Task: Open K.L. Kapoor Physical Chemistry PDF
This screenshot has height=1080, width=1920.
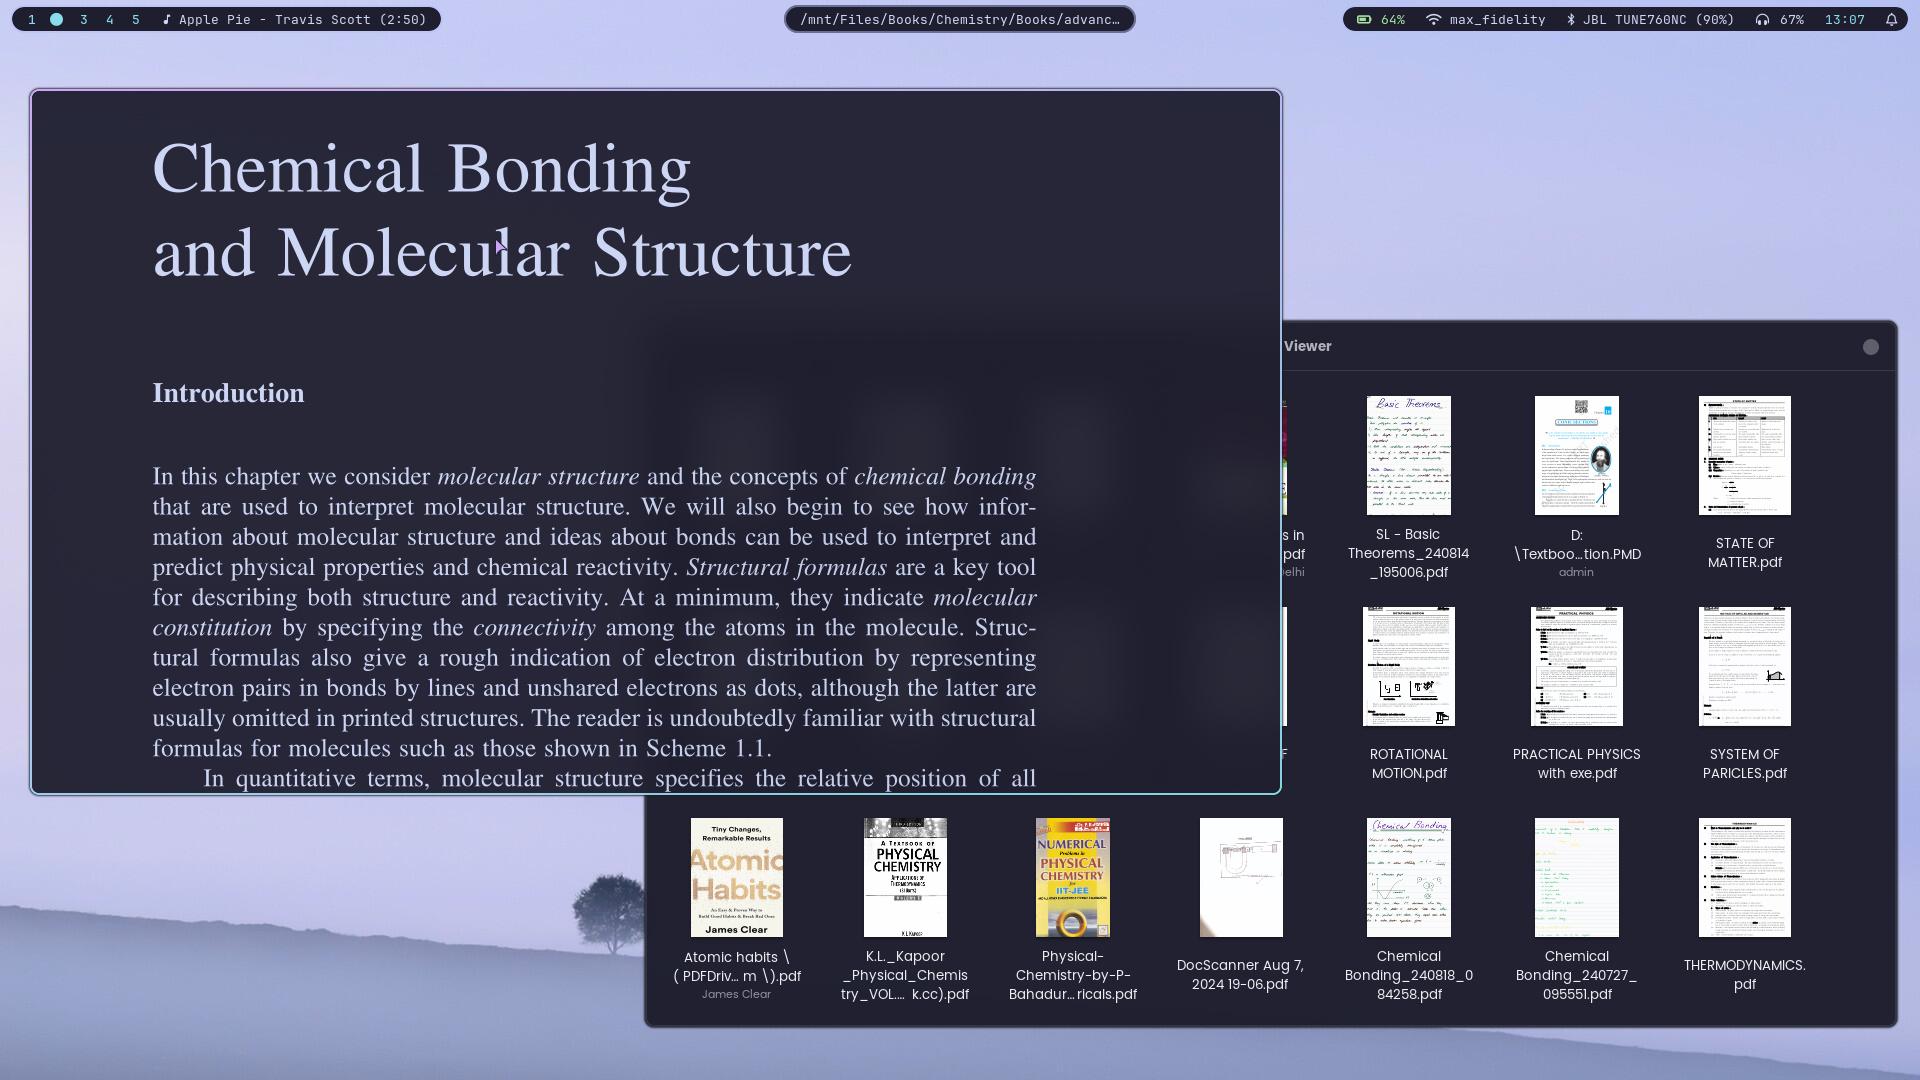Action: 905,877
